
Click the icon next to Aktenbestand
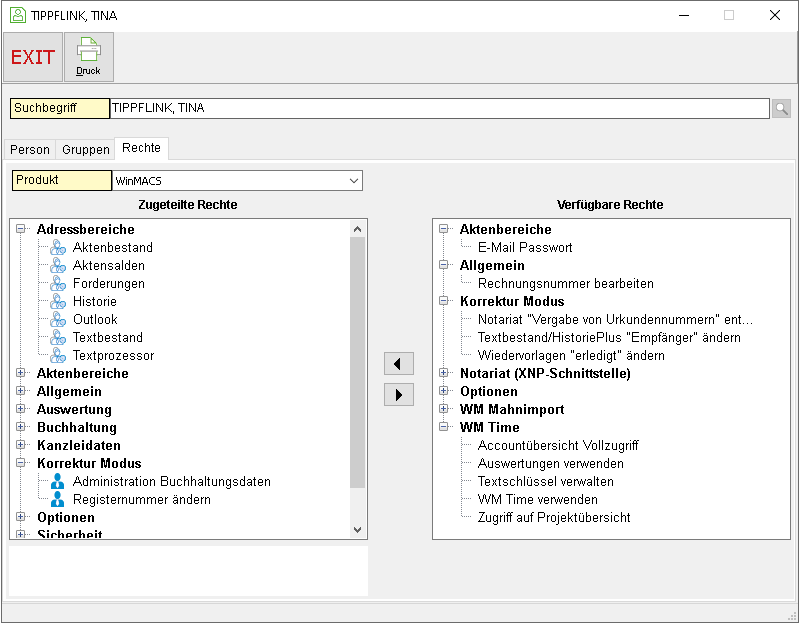click(58, 247)
